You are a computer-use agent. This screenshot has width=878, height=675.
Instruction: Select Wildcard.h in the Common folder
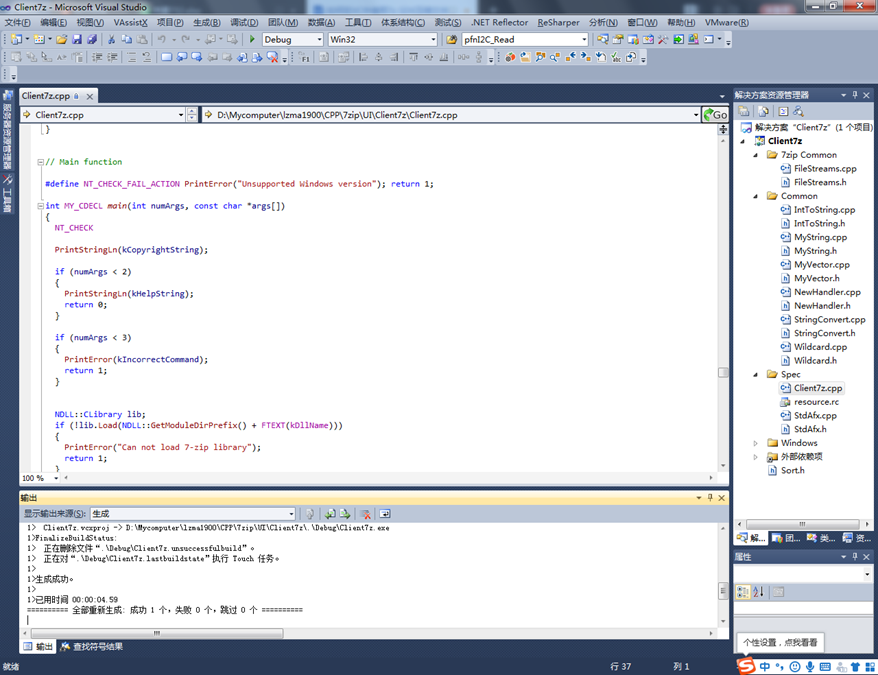click(x=815, y=361)
